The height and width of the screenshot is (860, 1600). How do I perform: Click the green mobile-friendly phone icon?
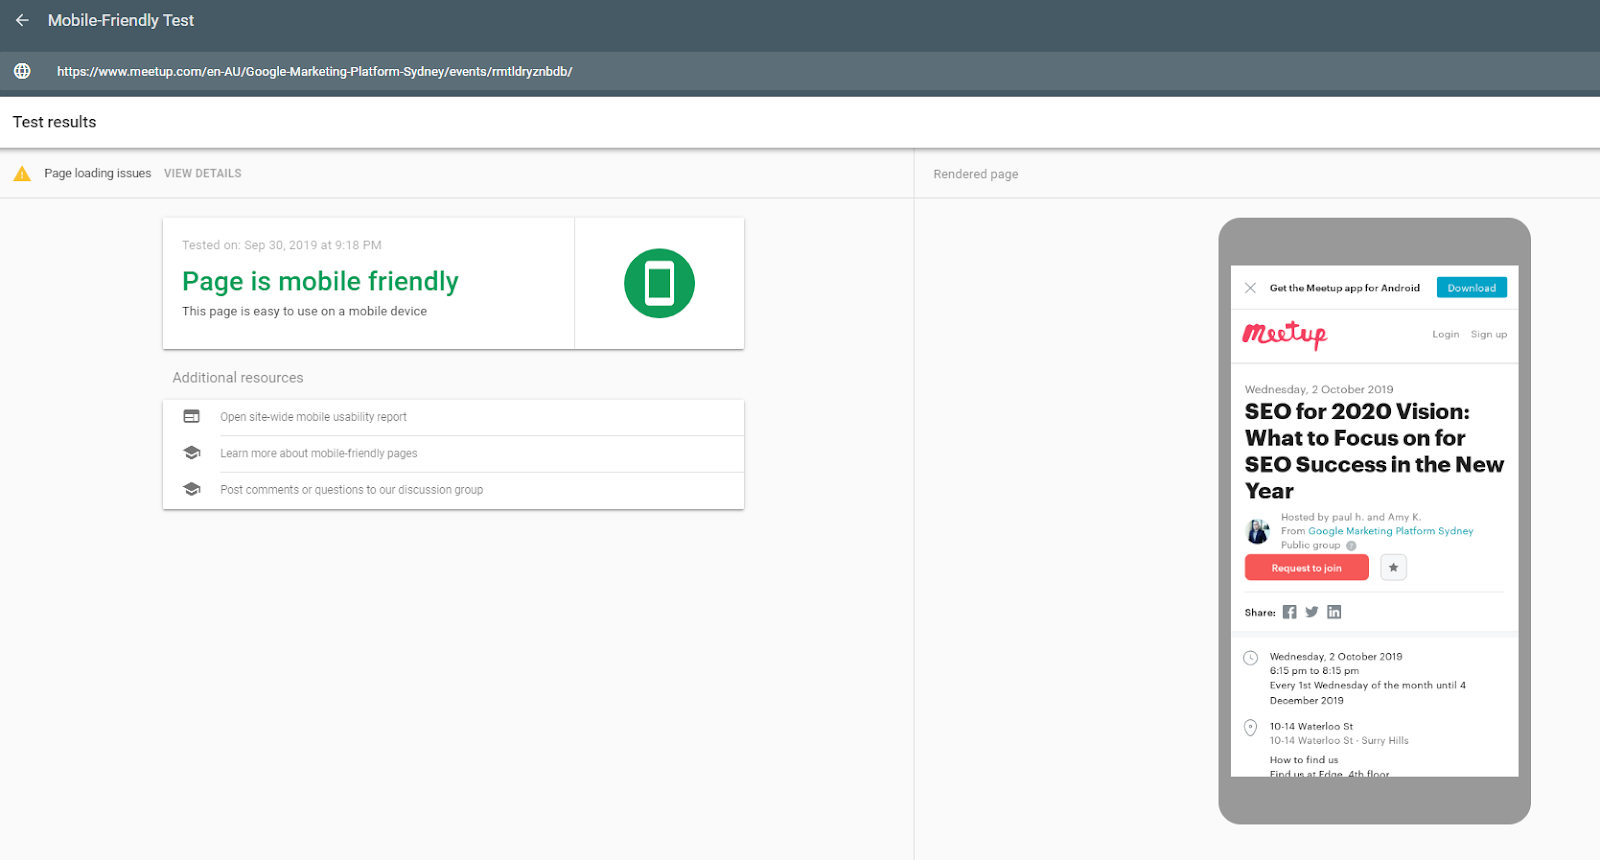pyautogui.click(x=659, y=283)
